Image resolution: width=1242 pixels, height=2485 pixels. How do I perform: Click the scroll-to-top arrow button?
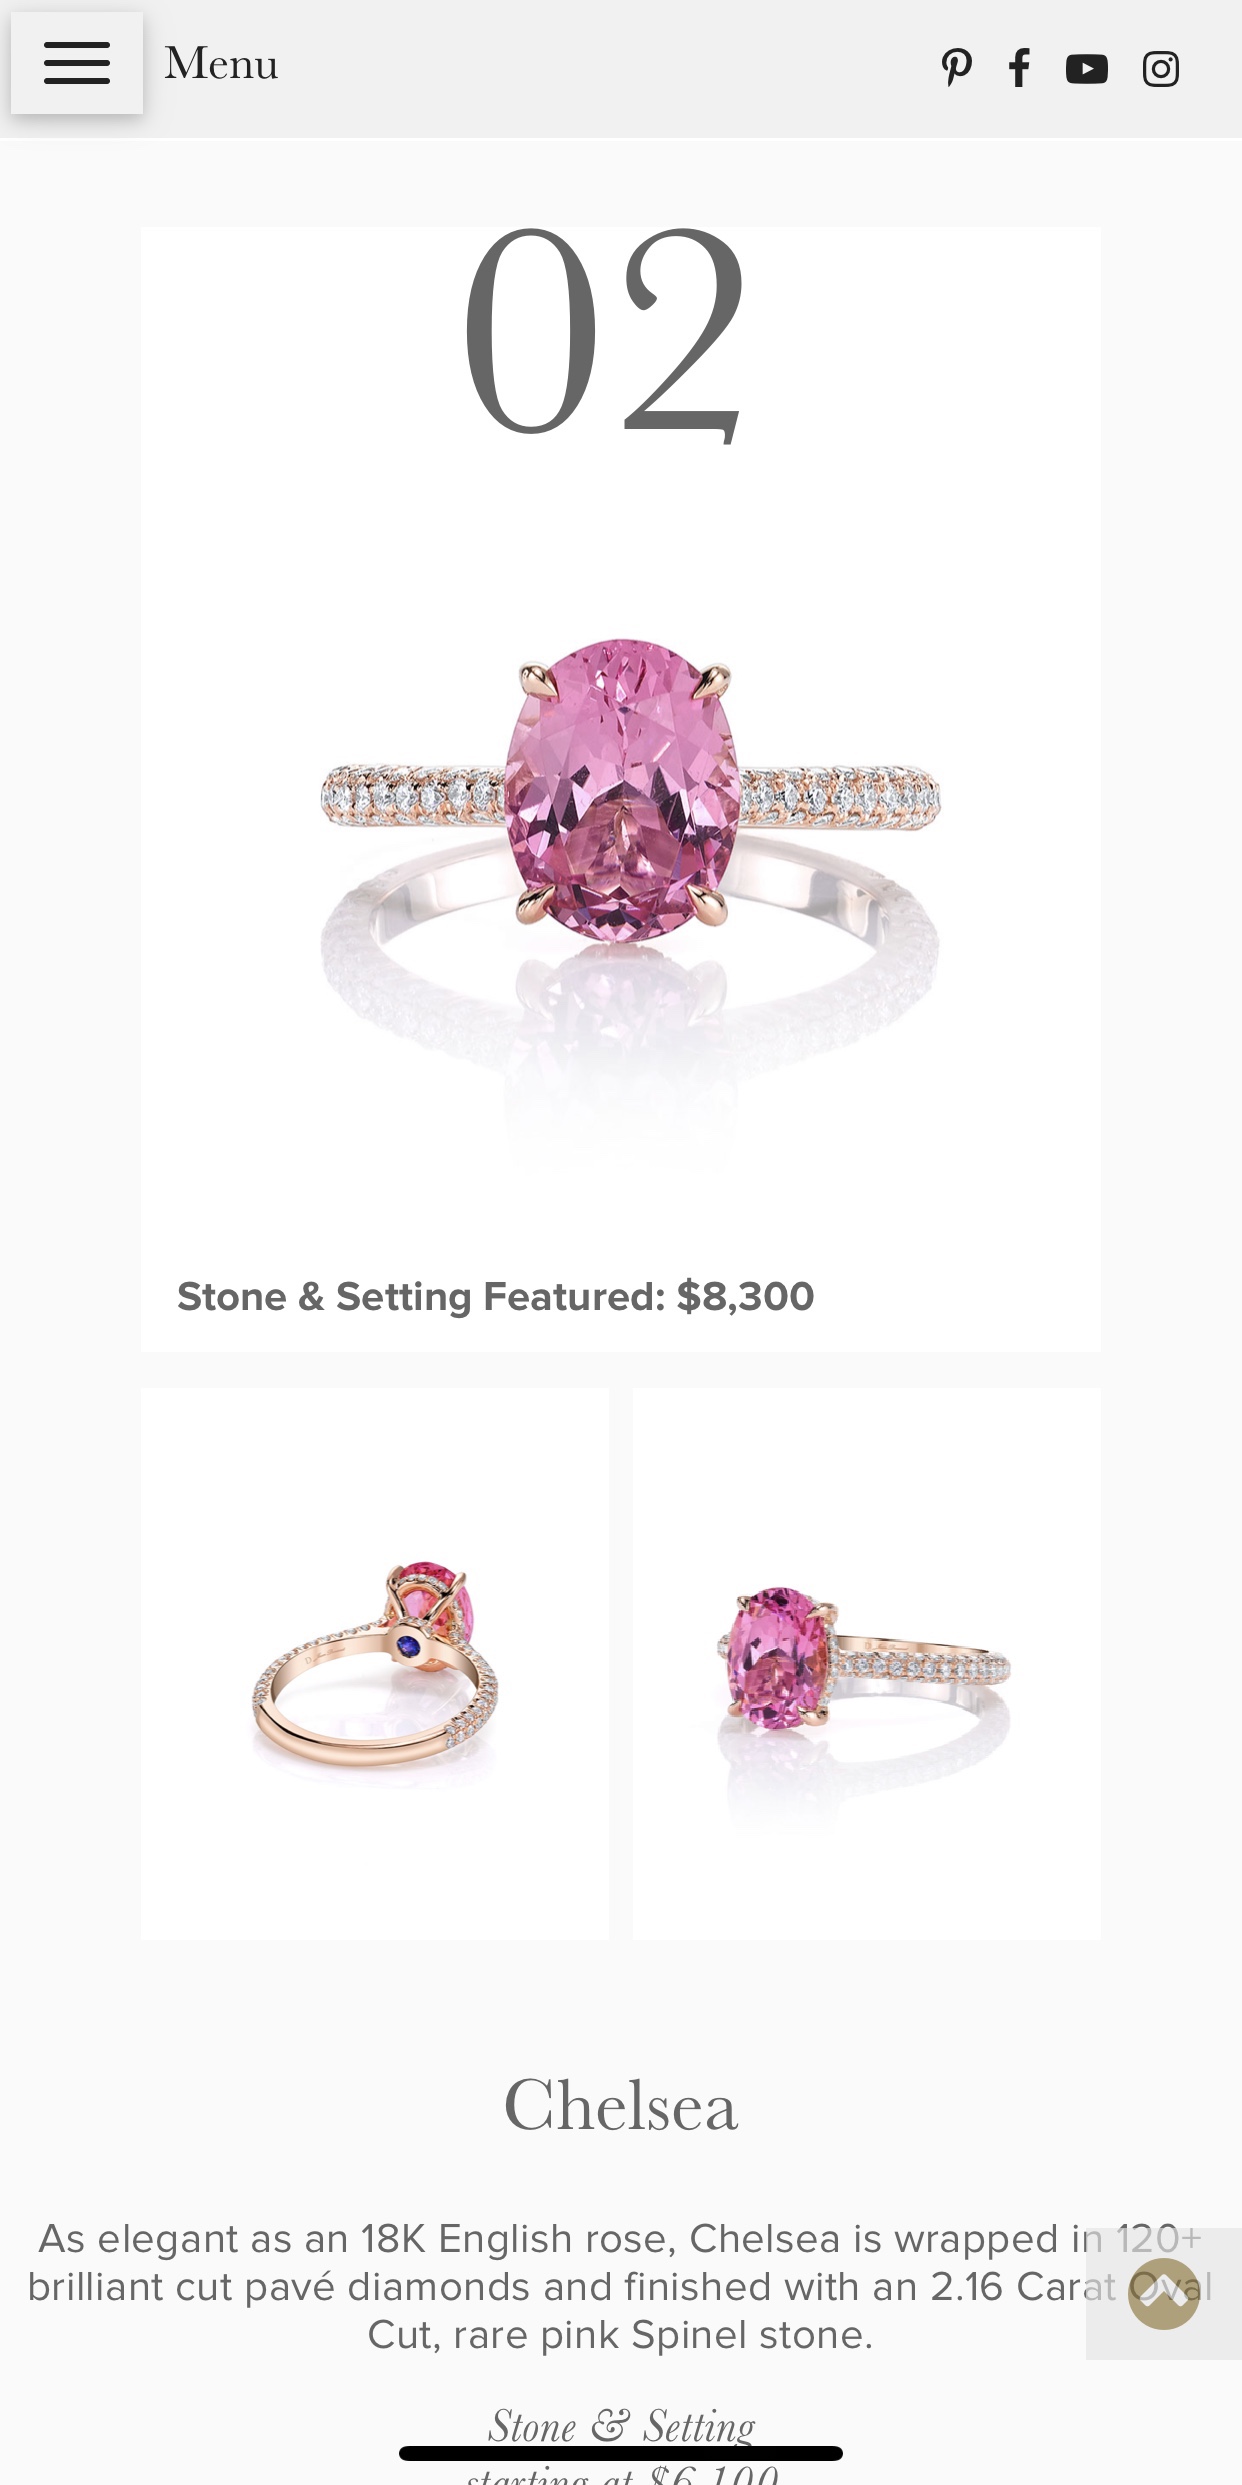[1163, 2293]
